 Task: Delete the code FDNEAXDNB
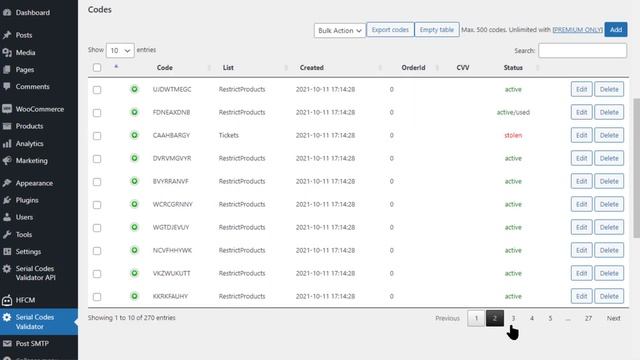609,112
